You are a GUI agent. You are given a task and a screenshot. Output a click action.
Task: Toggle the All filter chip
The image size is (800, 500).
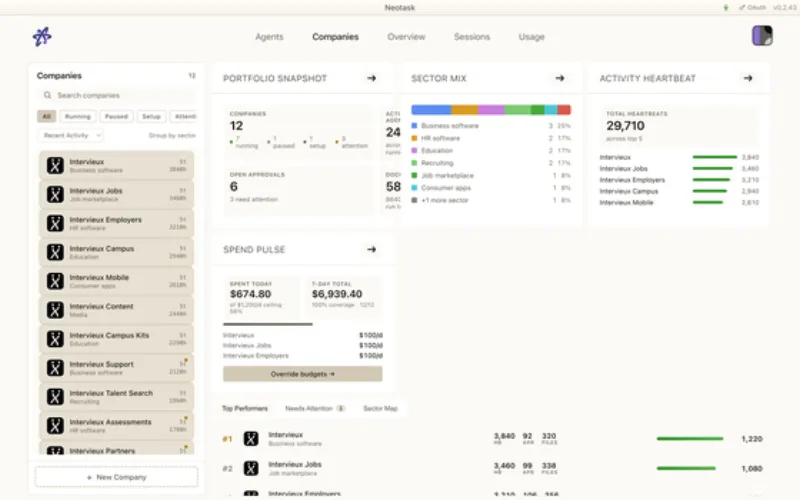click(46, 116)
